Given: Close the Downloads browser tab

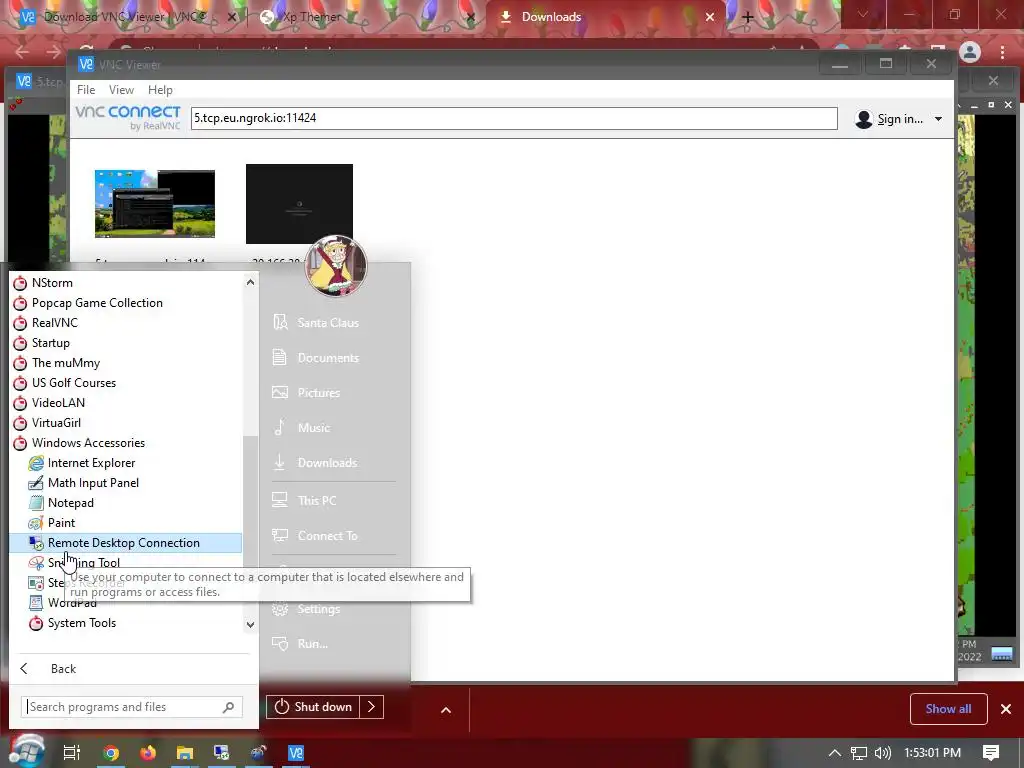Looking at the screenshot, I should pyautogui.click(x=710, y=17).
